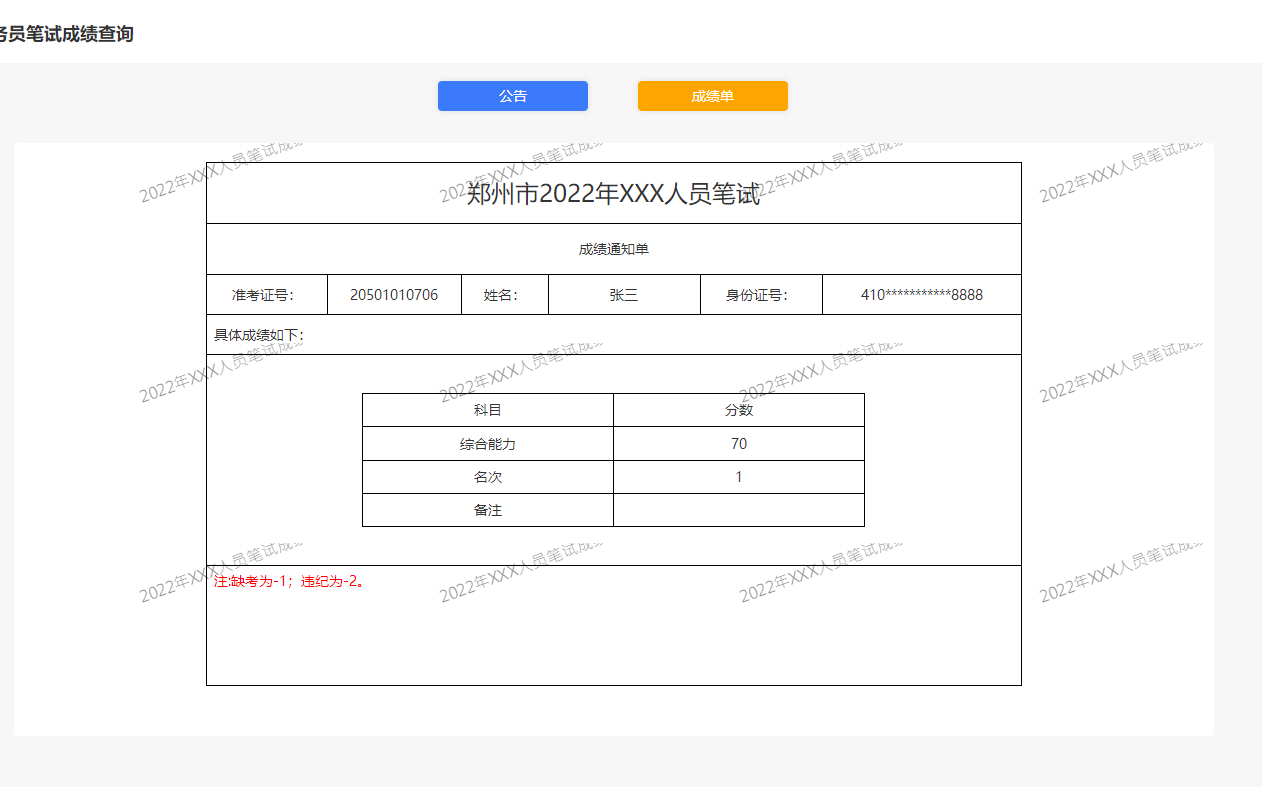This screenshot has width=1262, height=787.
Task: Click the 准考证号 label cell
Action: point(265,295)
